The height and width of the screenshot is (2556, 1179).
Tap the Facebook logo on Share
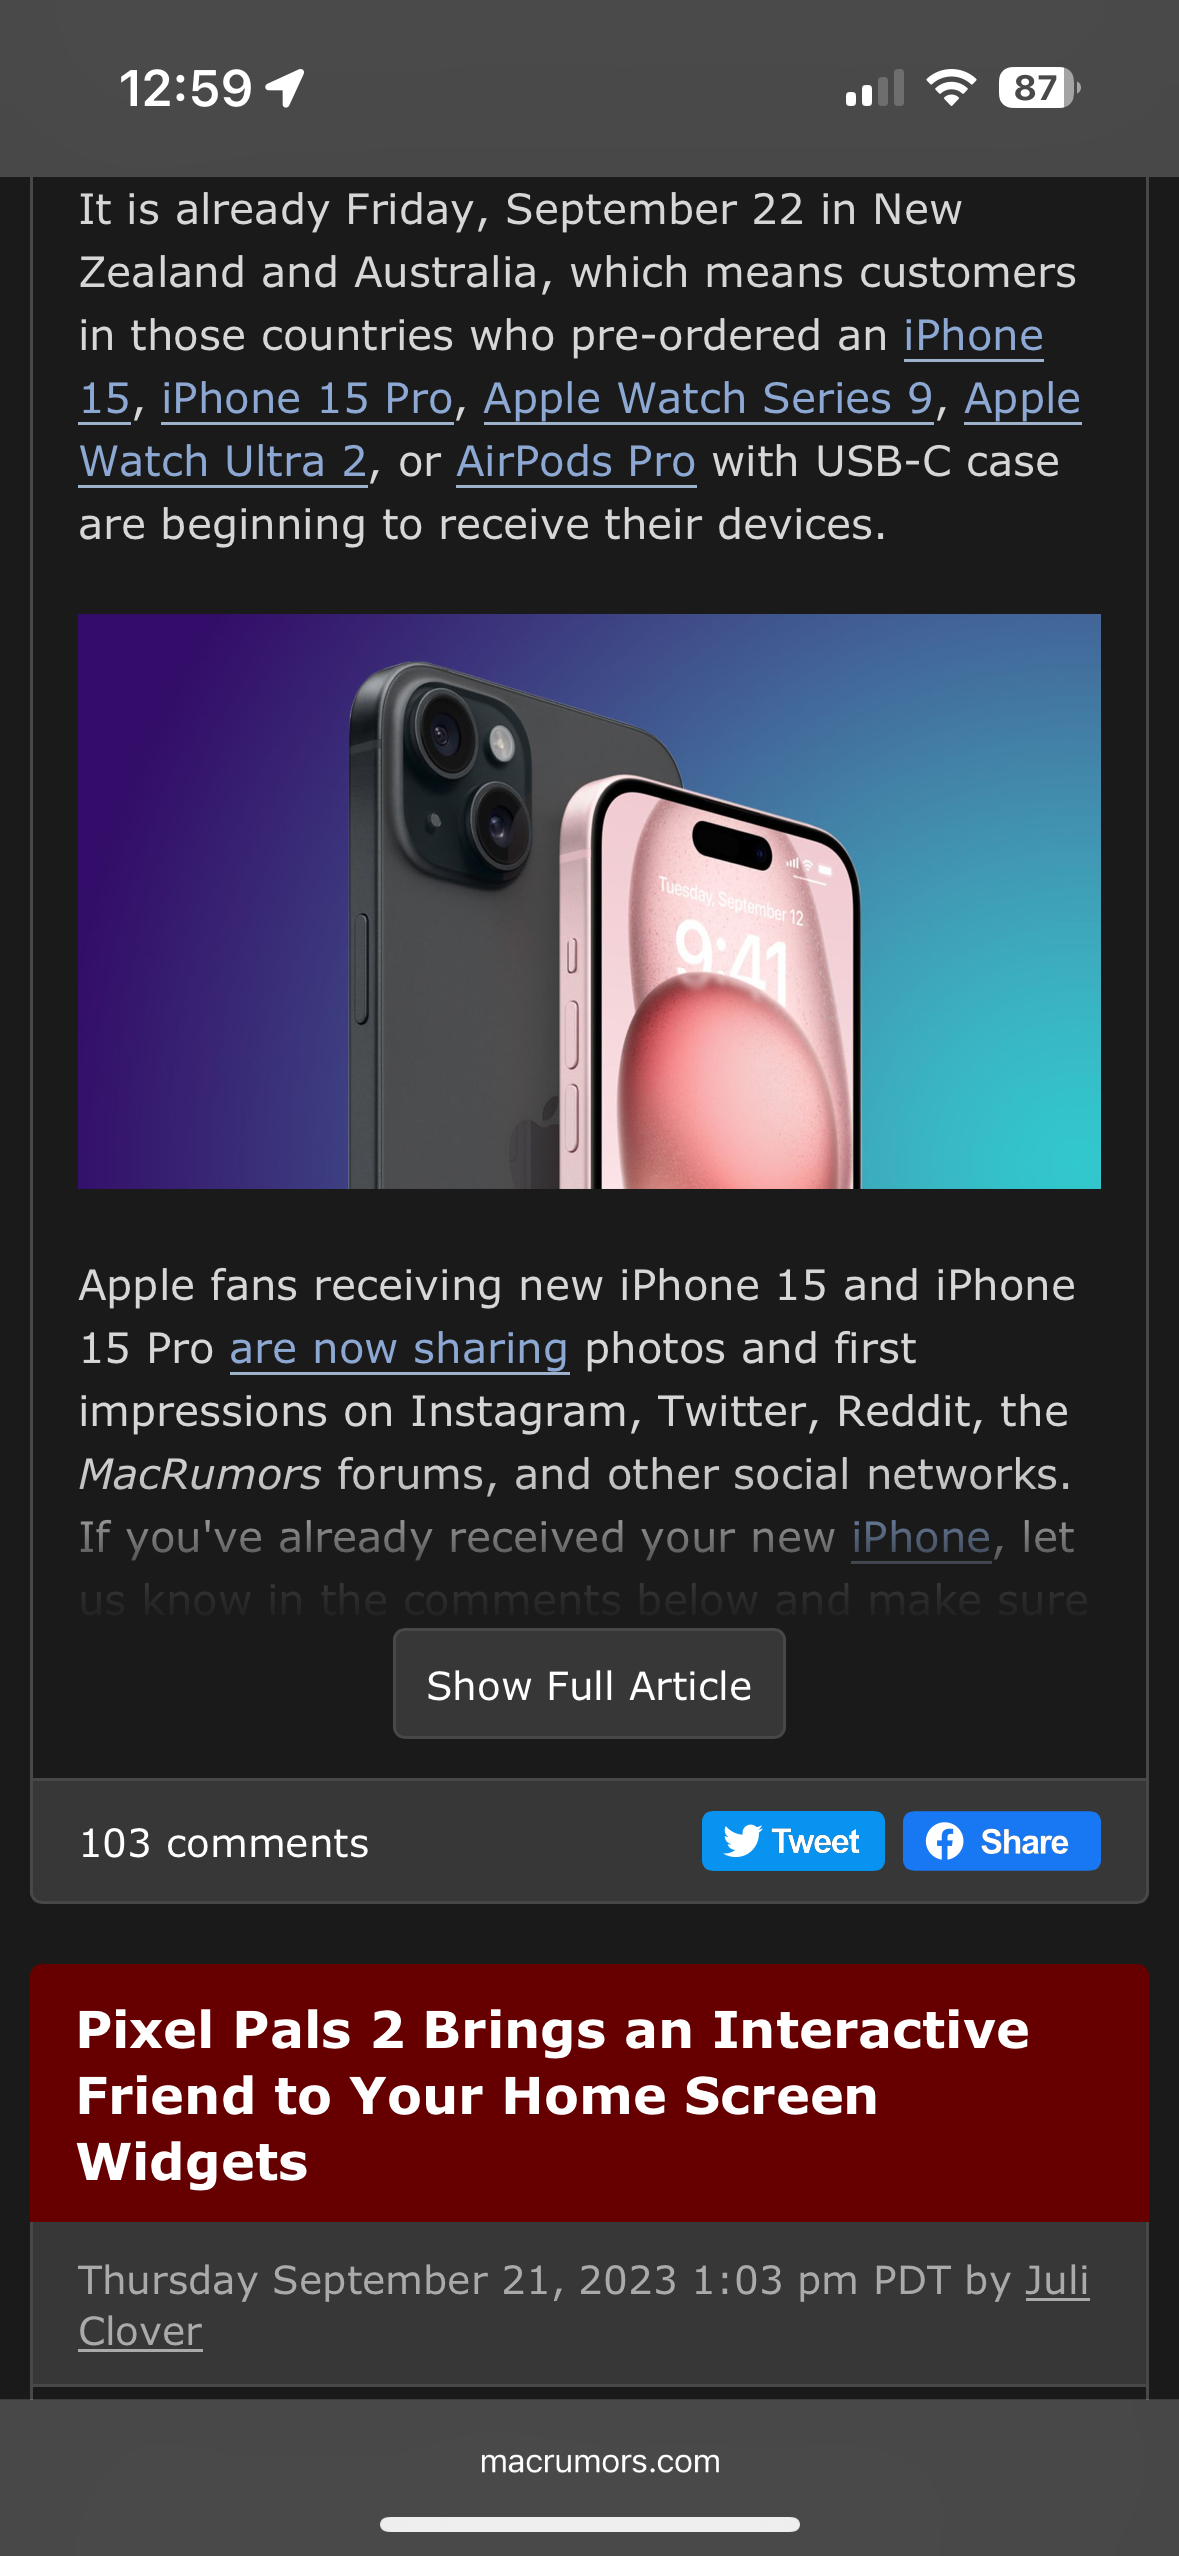pyautogui.click(x=944, y=1841)
